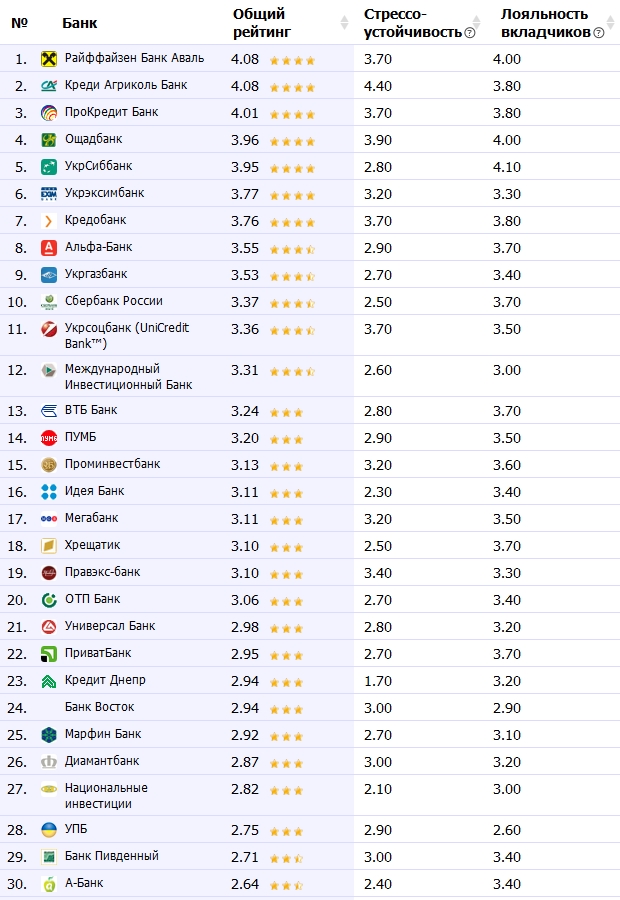The width and height of the screenshot is (620, 900).
Task: Click the Oschadbank logo icon
Action: pos(49,139)
